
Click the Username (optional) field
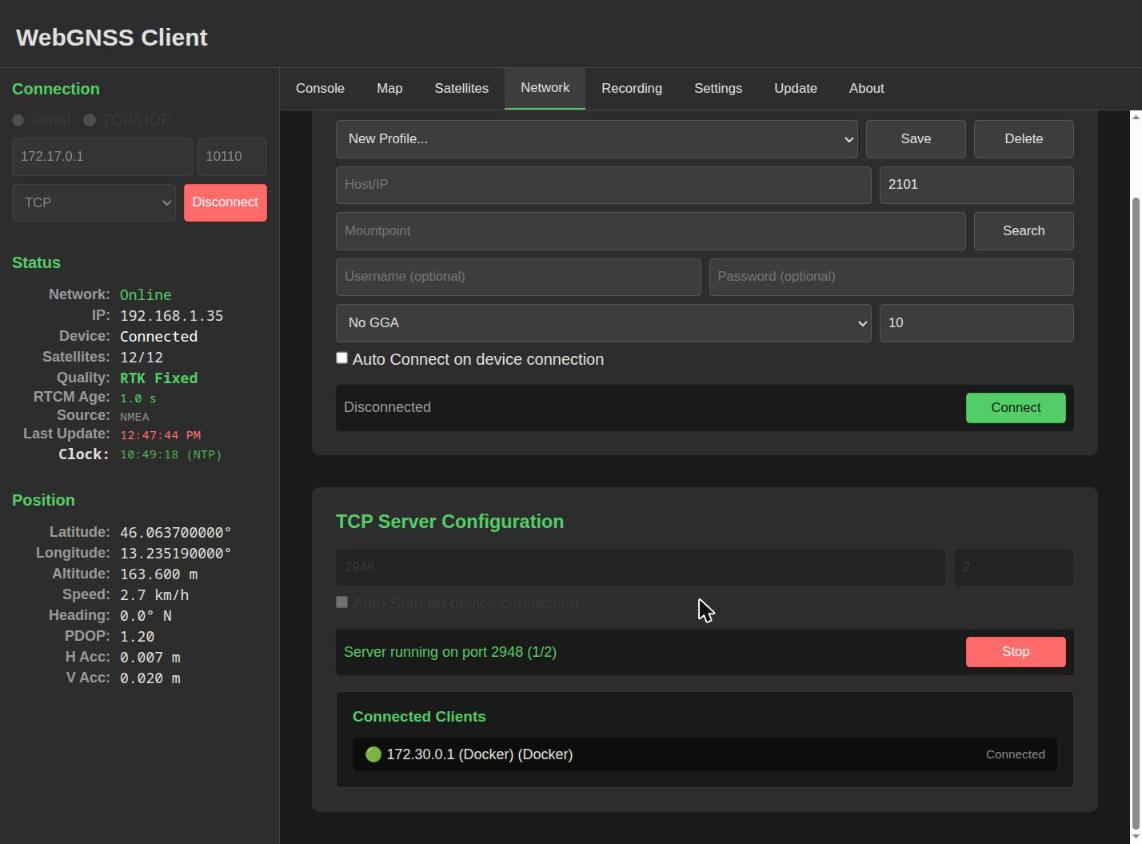(x=518, y=277)
